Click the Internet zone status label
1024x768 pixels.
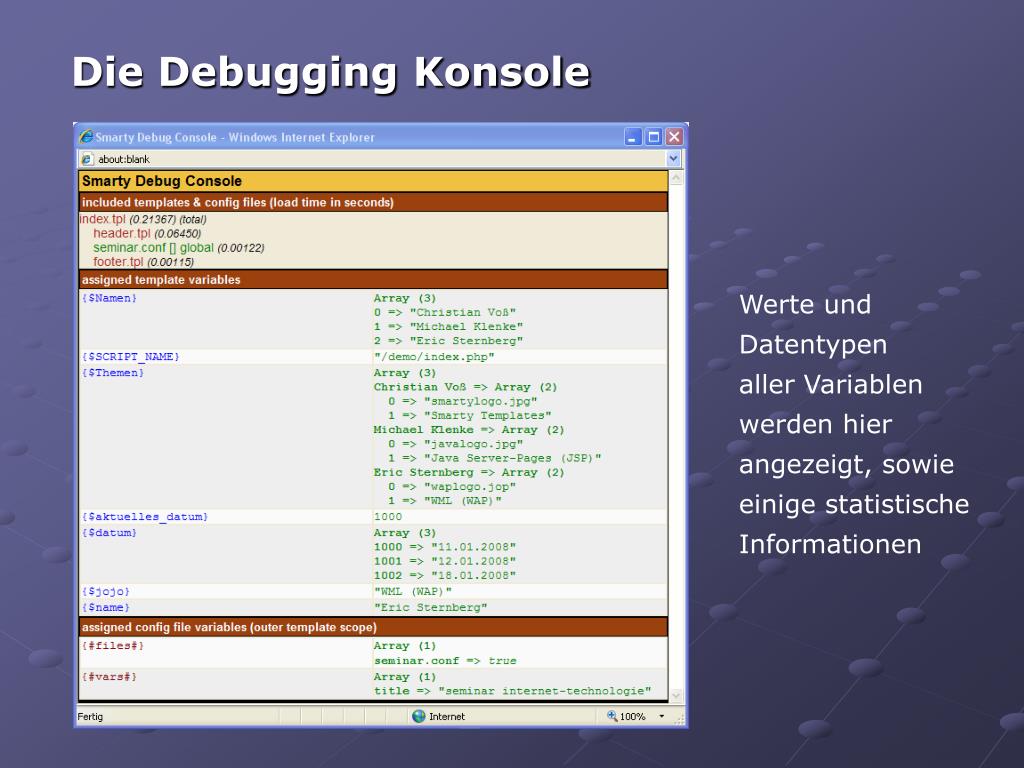point(447,716)
